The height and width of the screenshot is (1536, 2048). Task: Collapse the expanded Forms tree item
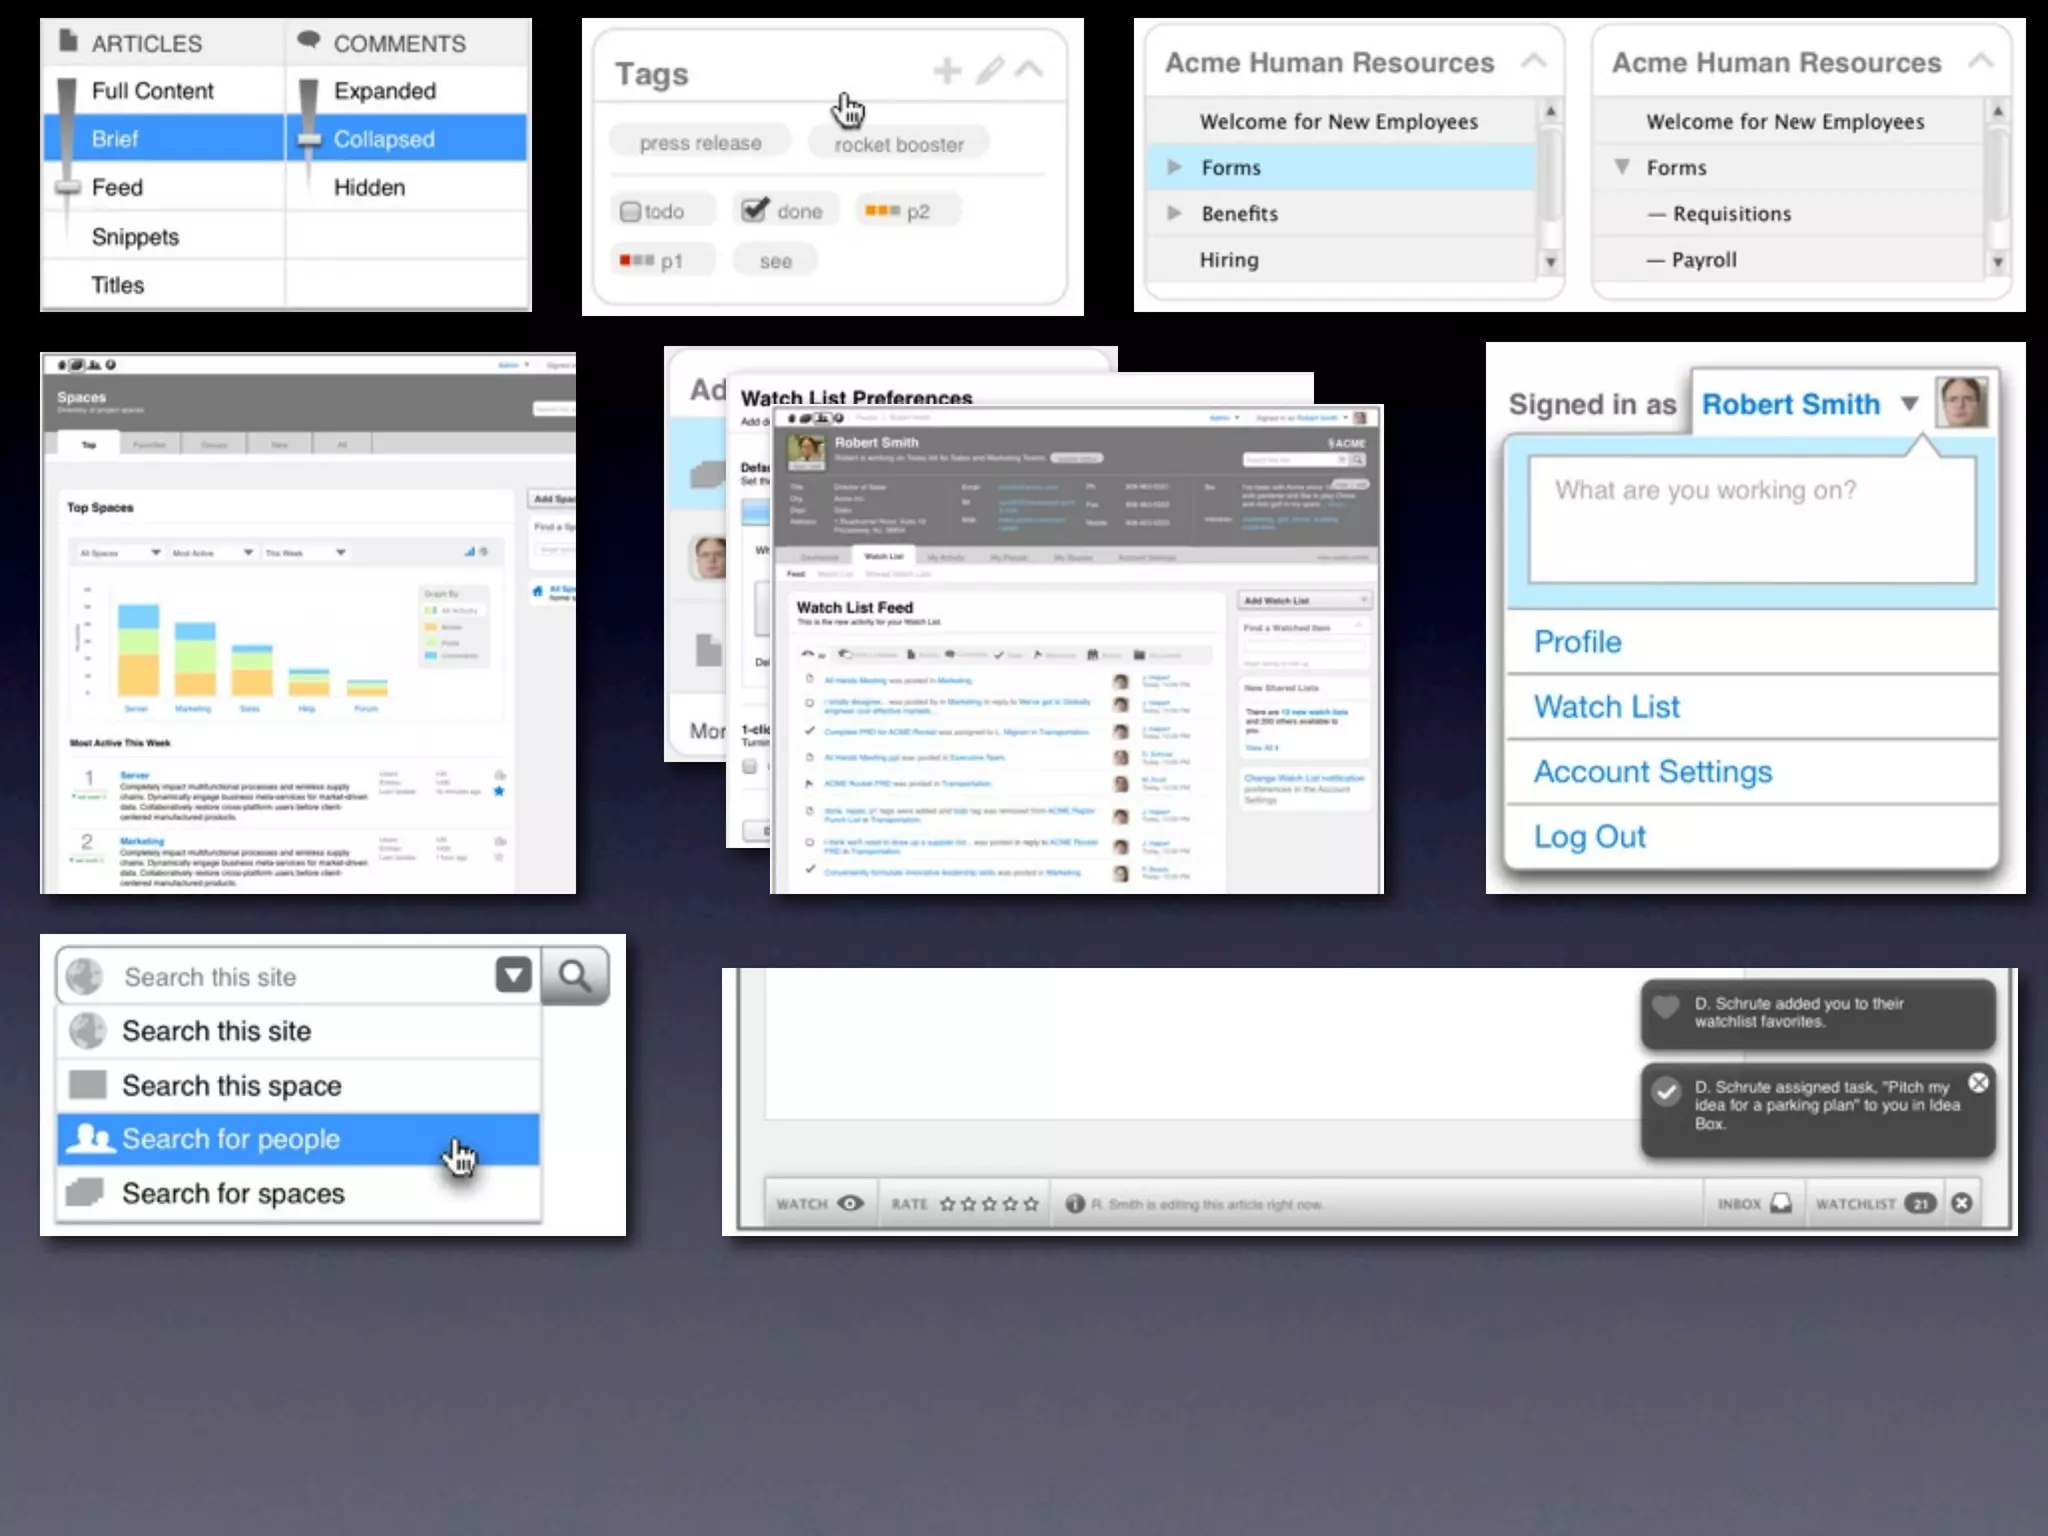click(1622, 166)
